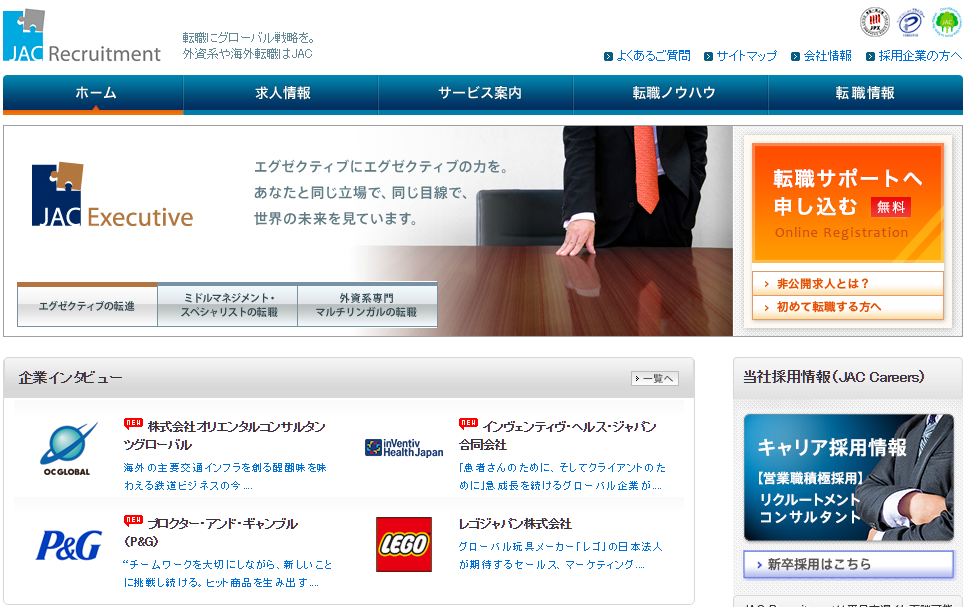Open the グローバル玩具メーカー description link
This screenshot has width=969, height=607.
coord(561,556)
